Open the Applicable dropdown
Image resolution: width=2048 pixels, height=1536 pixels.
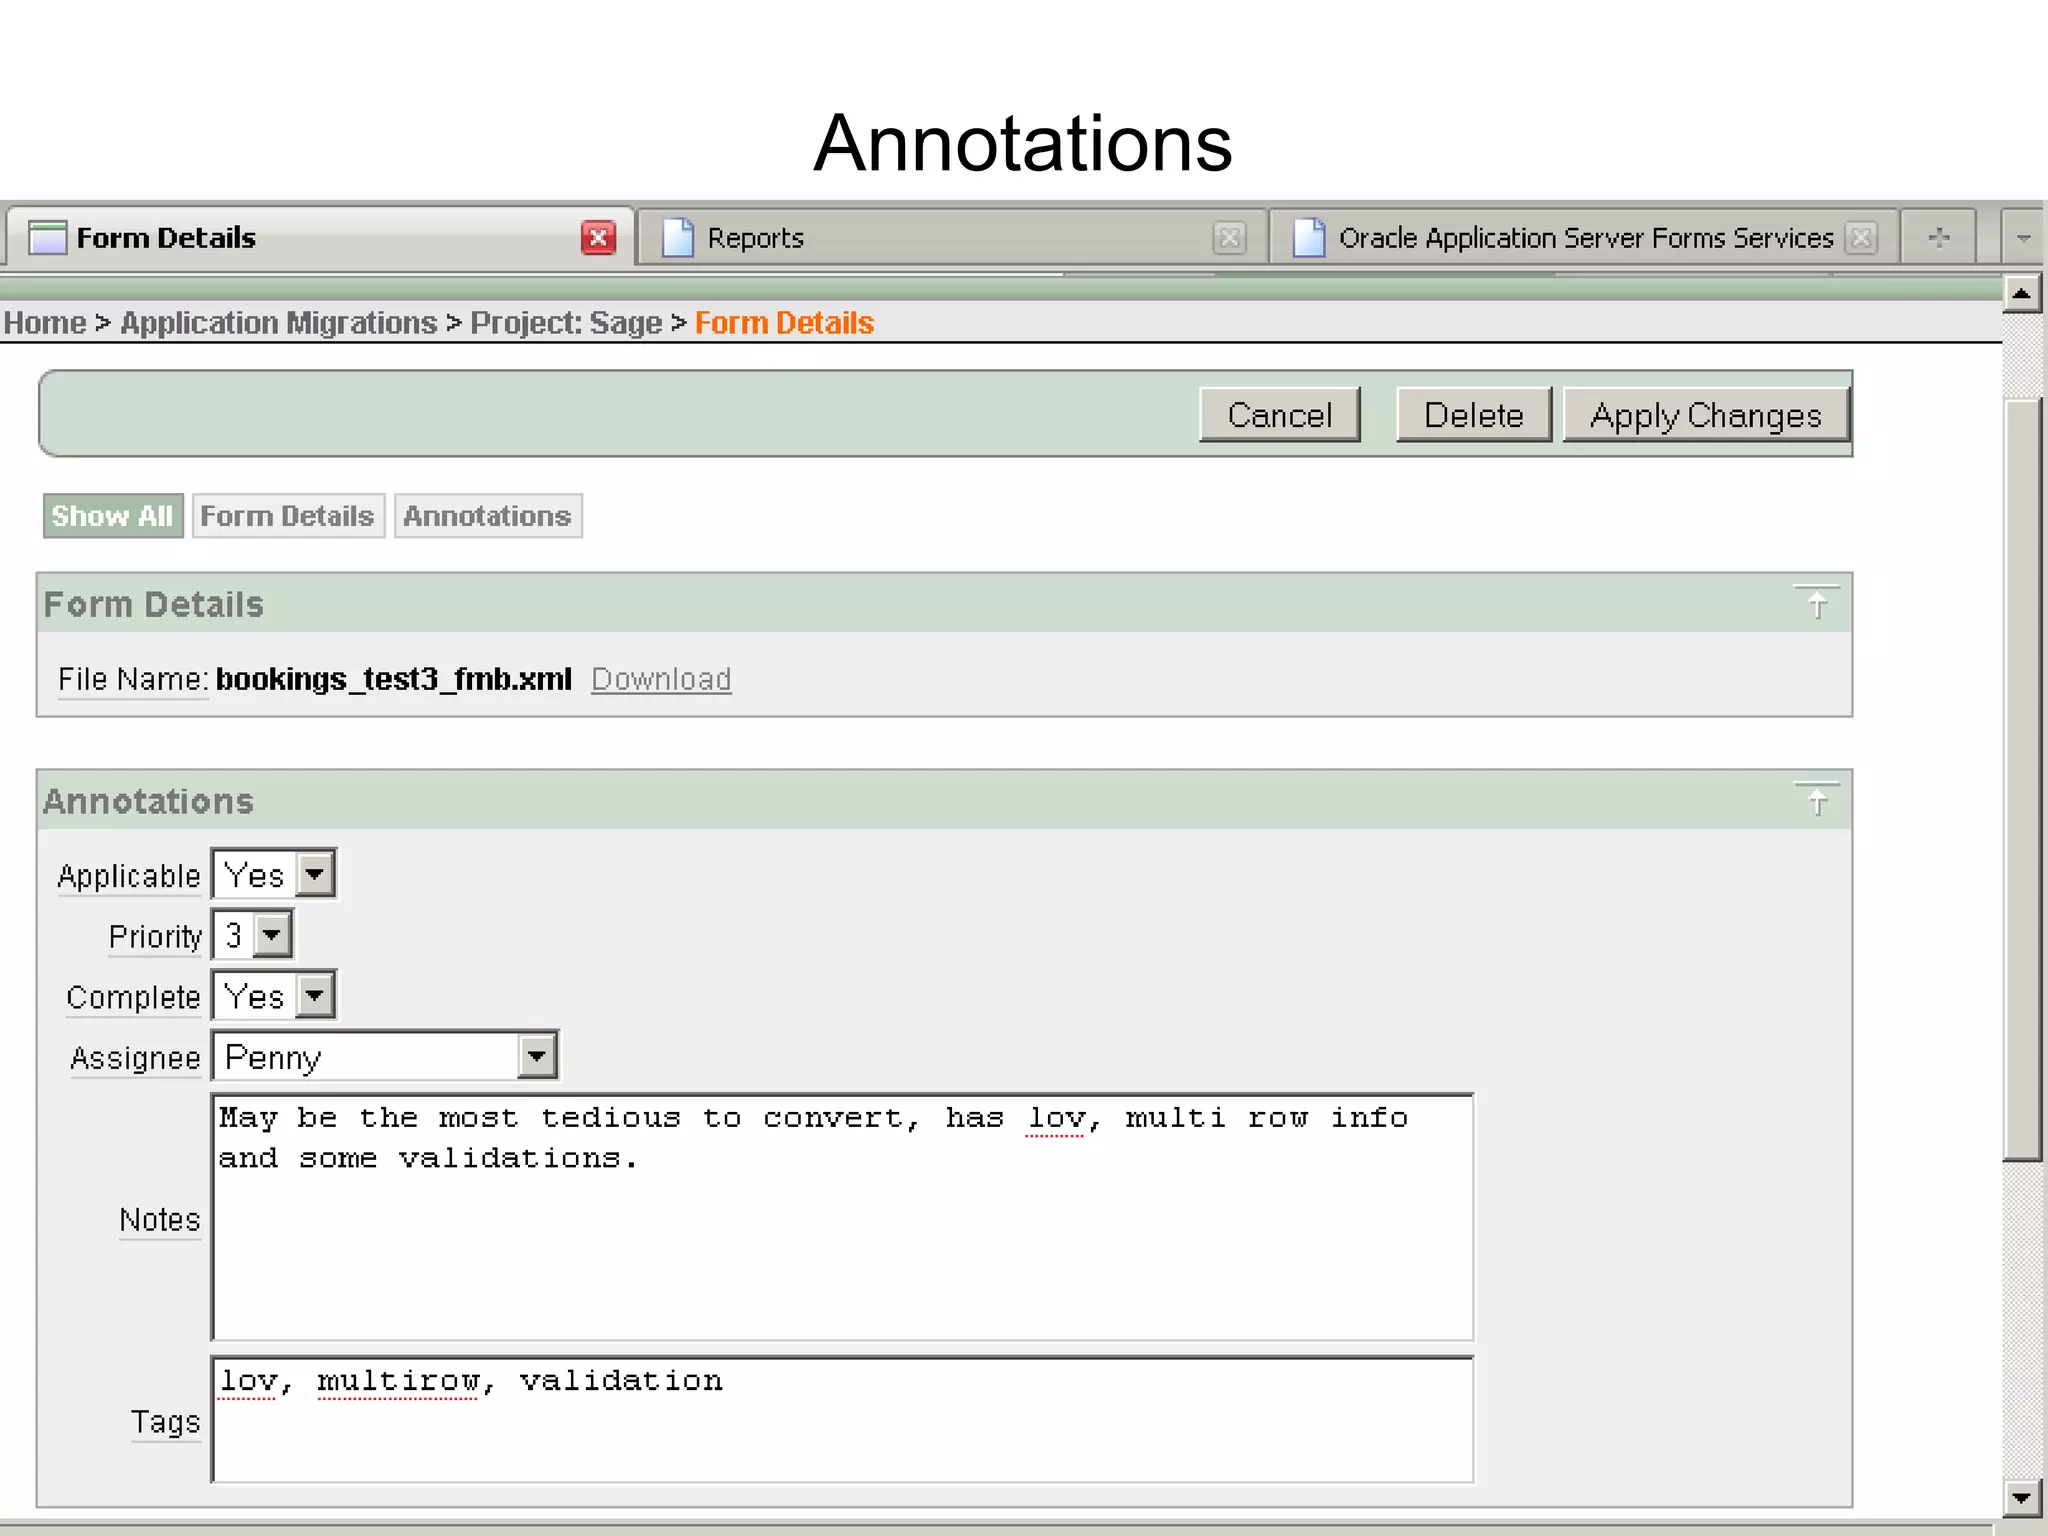(x=274, y=875)
